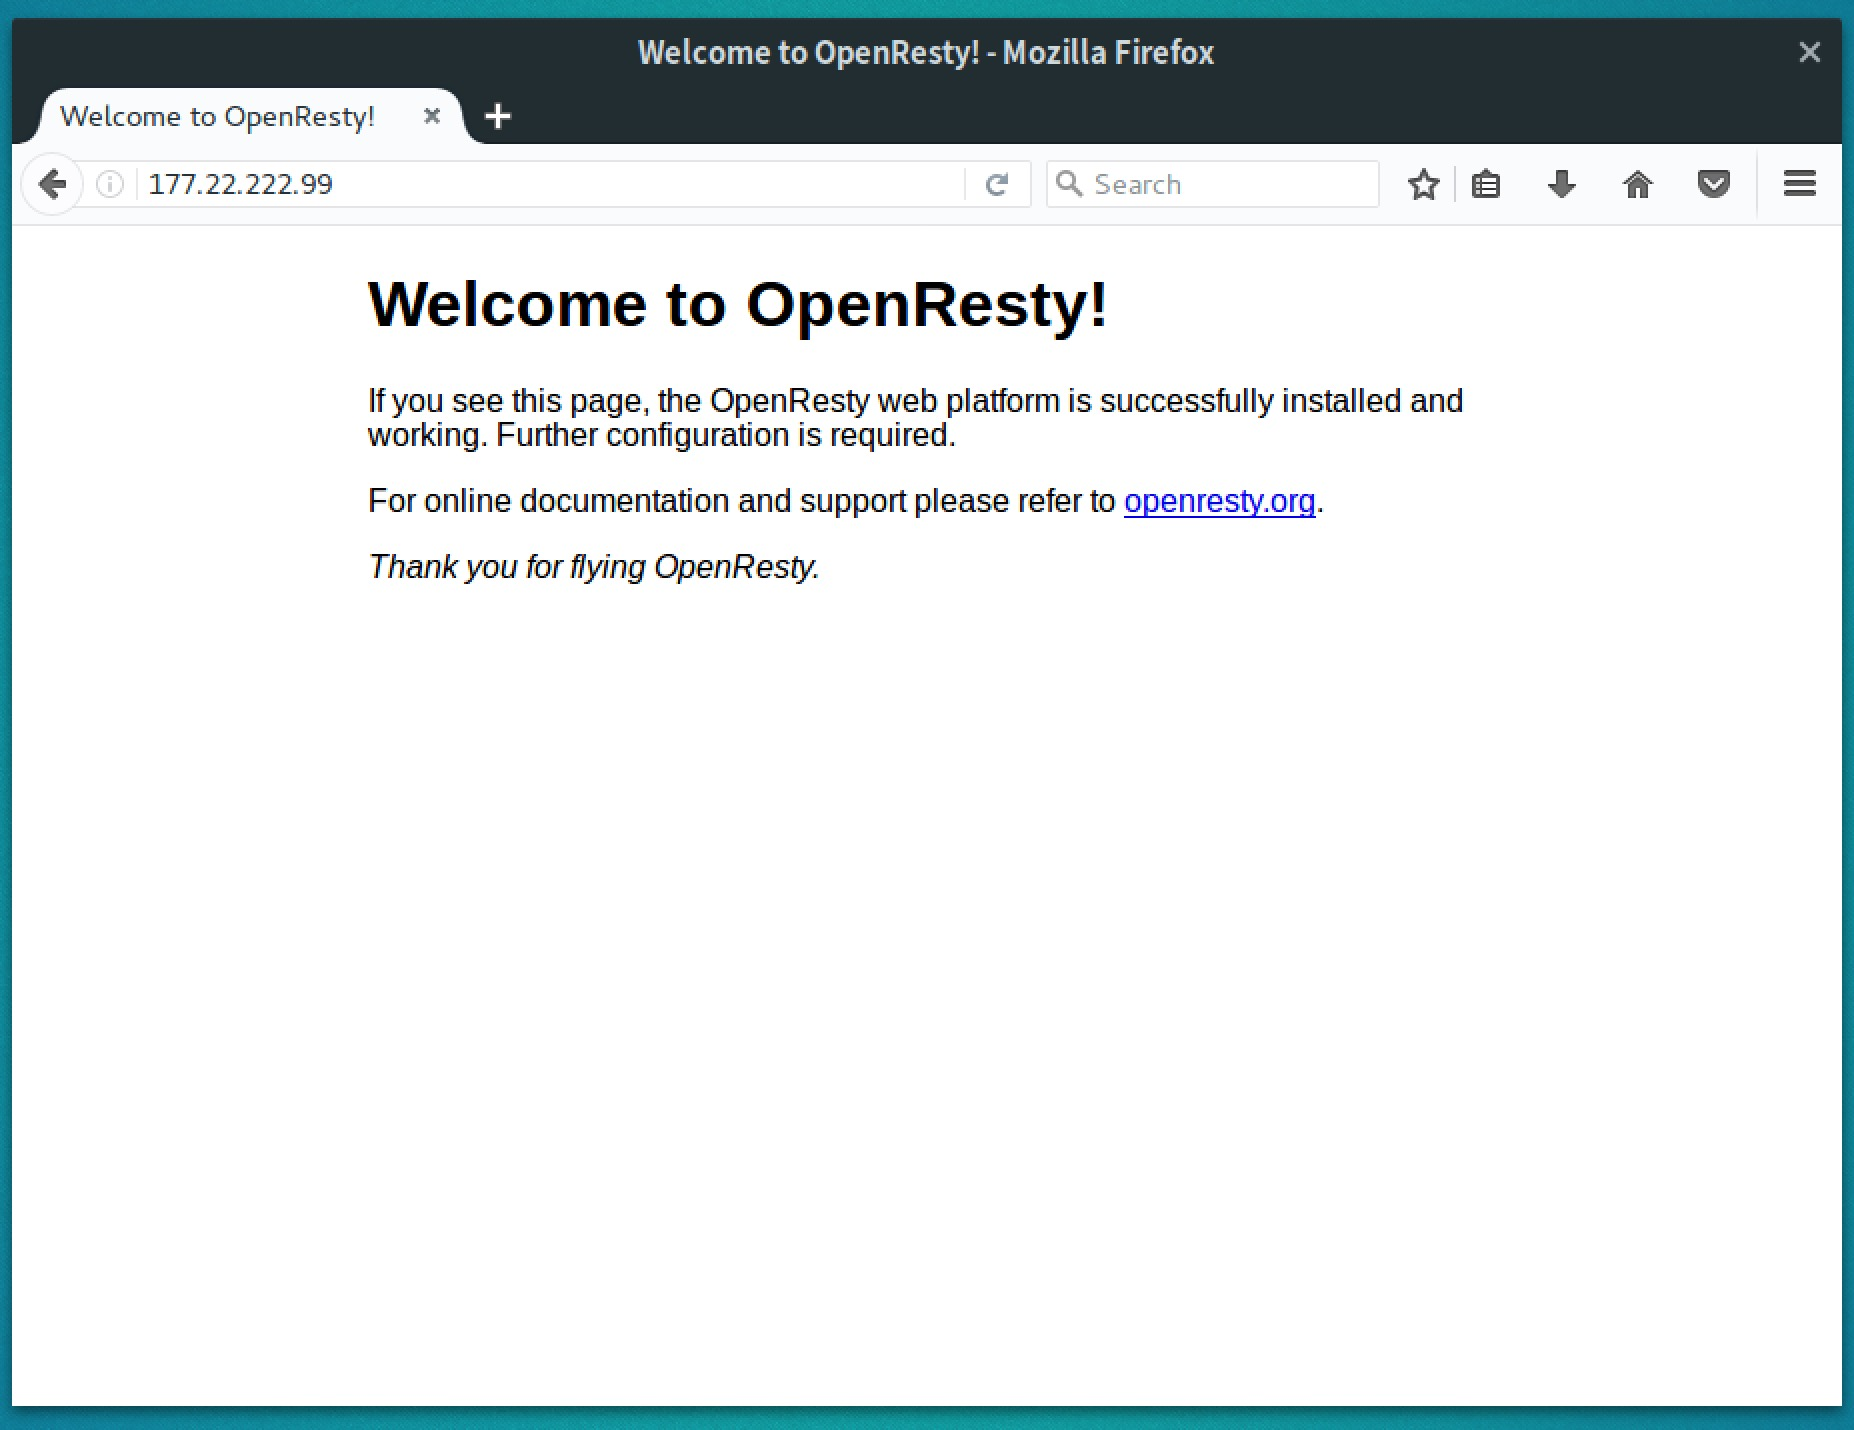The image size is (1854, 1430).
Task: Open the downloads arrow icon
Action: pos(1562,184)
